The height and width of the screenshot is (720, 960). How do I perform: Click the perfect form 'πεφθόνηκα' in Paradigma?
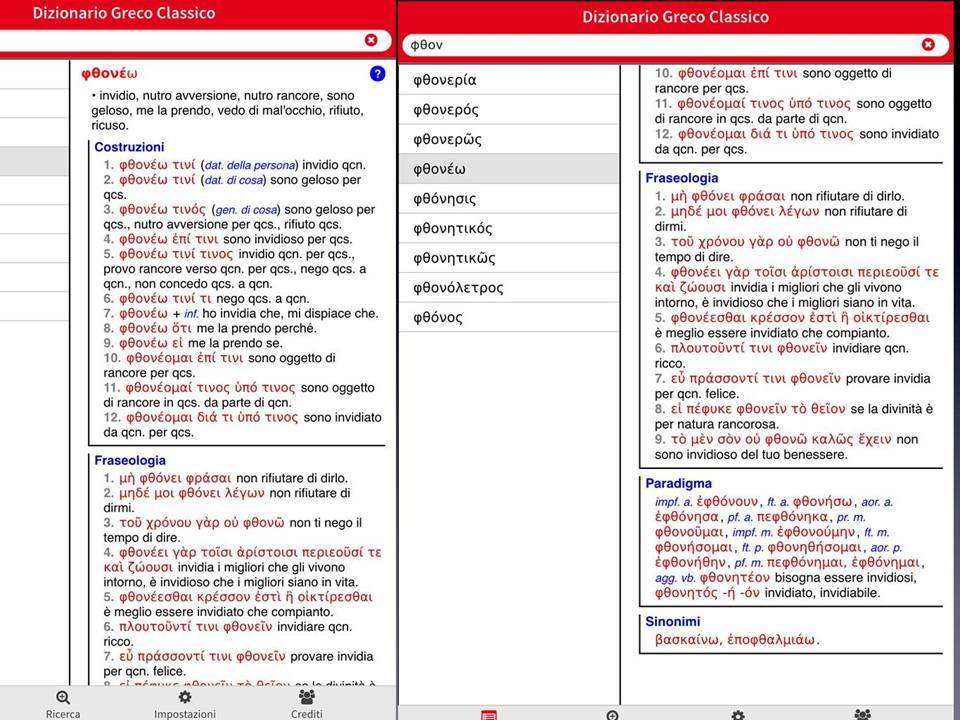click(x=793, y=517)
